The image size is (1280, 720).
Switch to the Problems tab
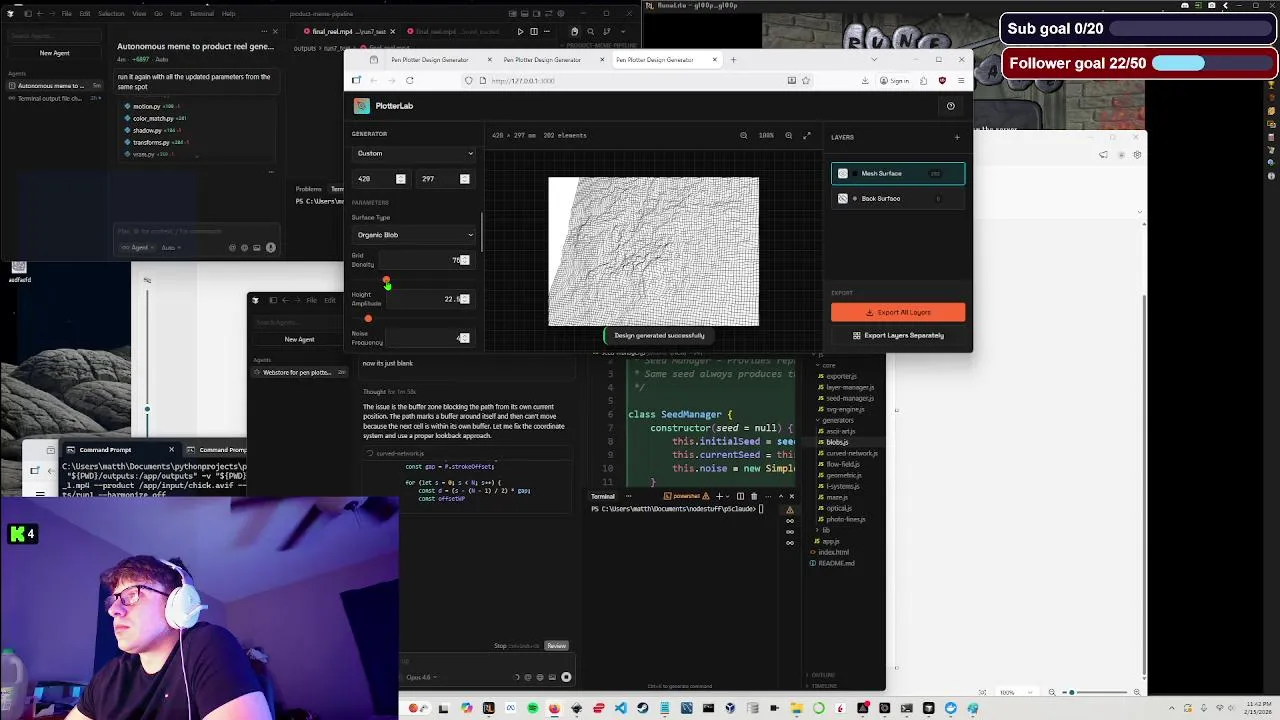click(x=308, y=189)
